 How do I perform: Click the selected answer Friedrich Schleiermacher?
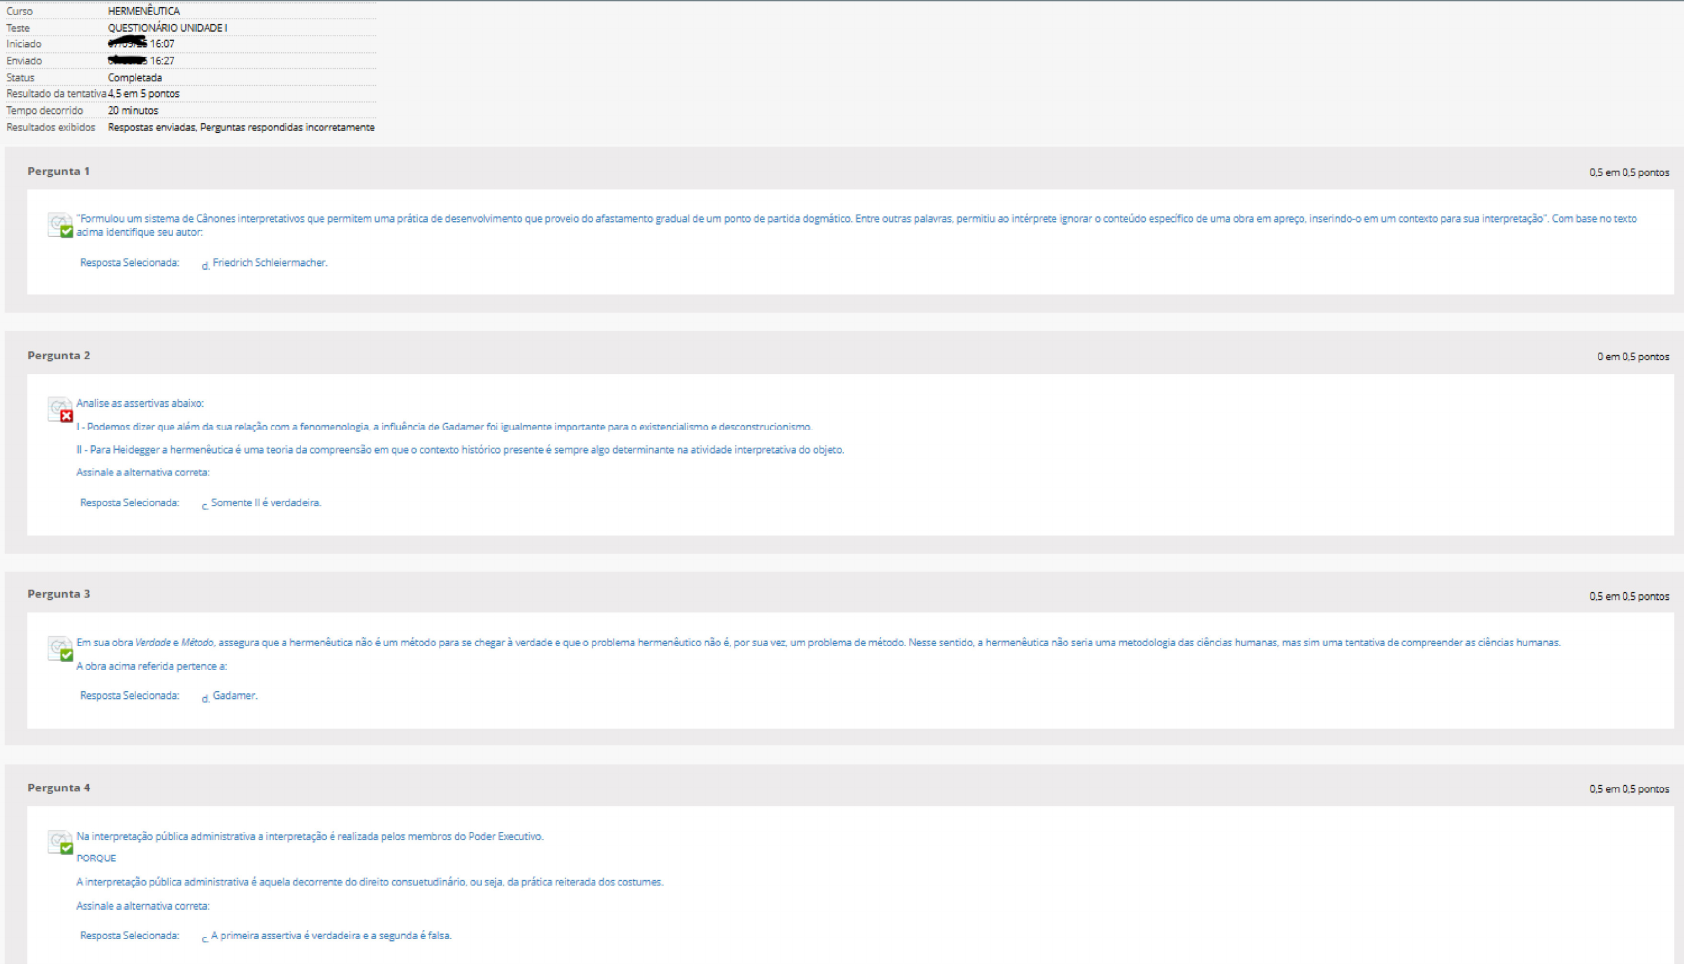pyautogui.click(x=269, y=263)
